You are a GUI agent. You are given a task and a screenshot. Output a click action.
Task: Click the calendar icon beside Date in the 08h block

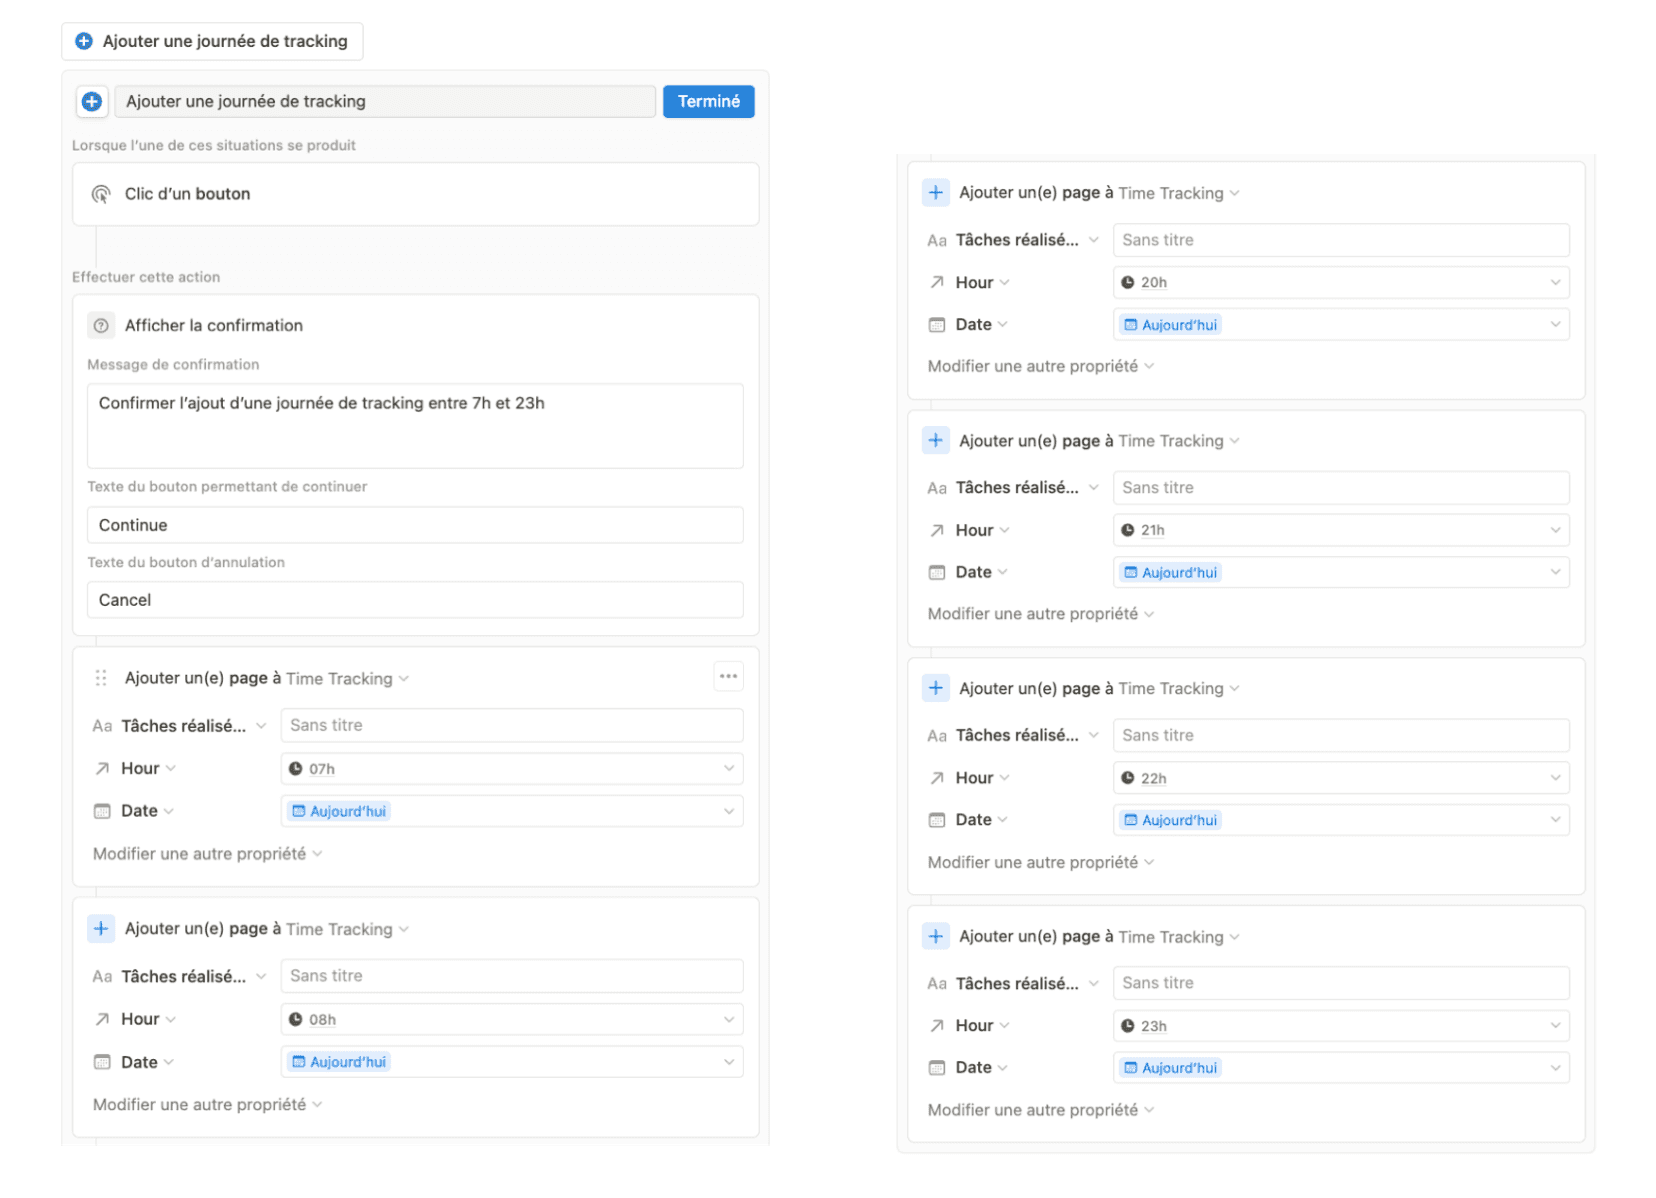[102, 1062]
